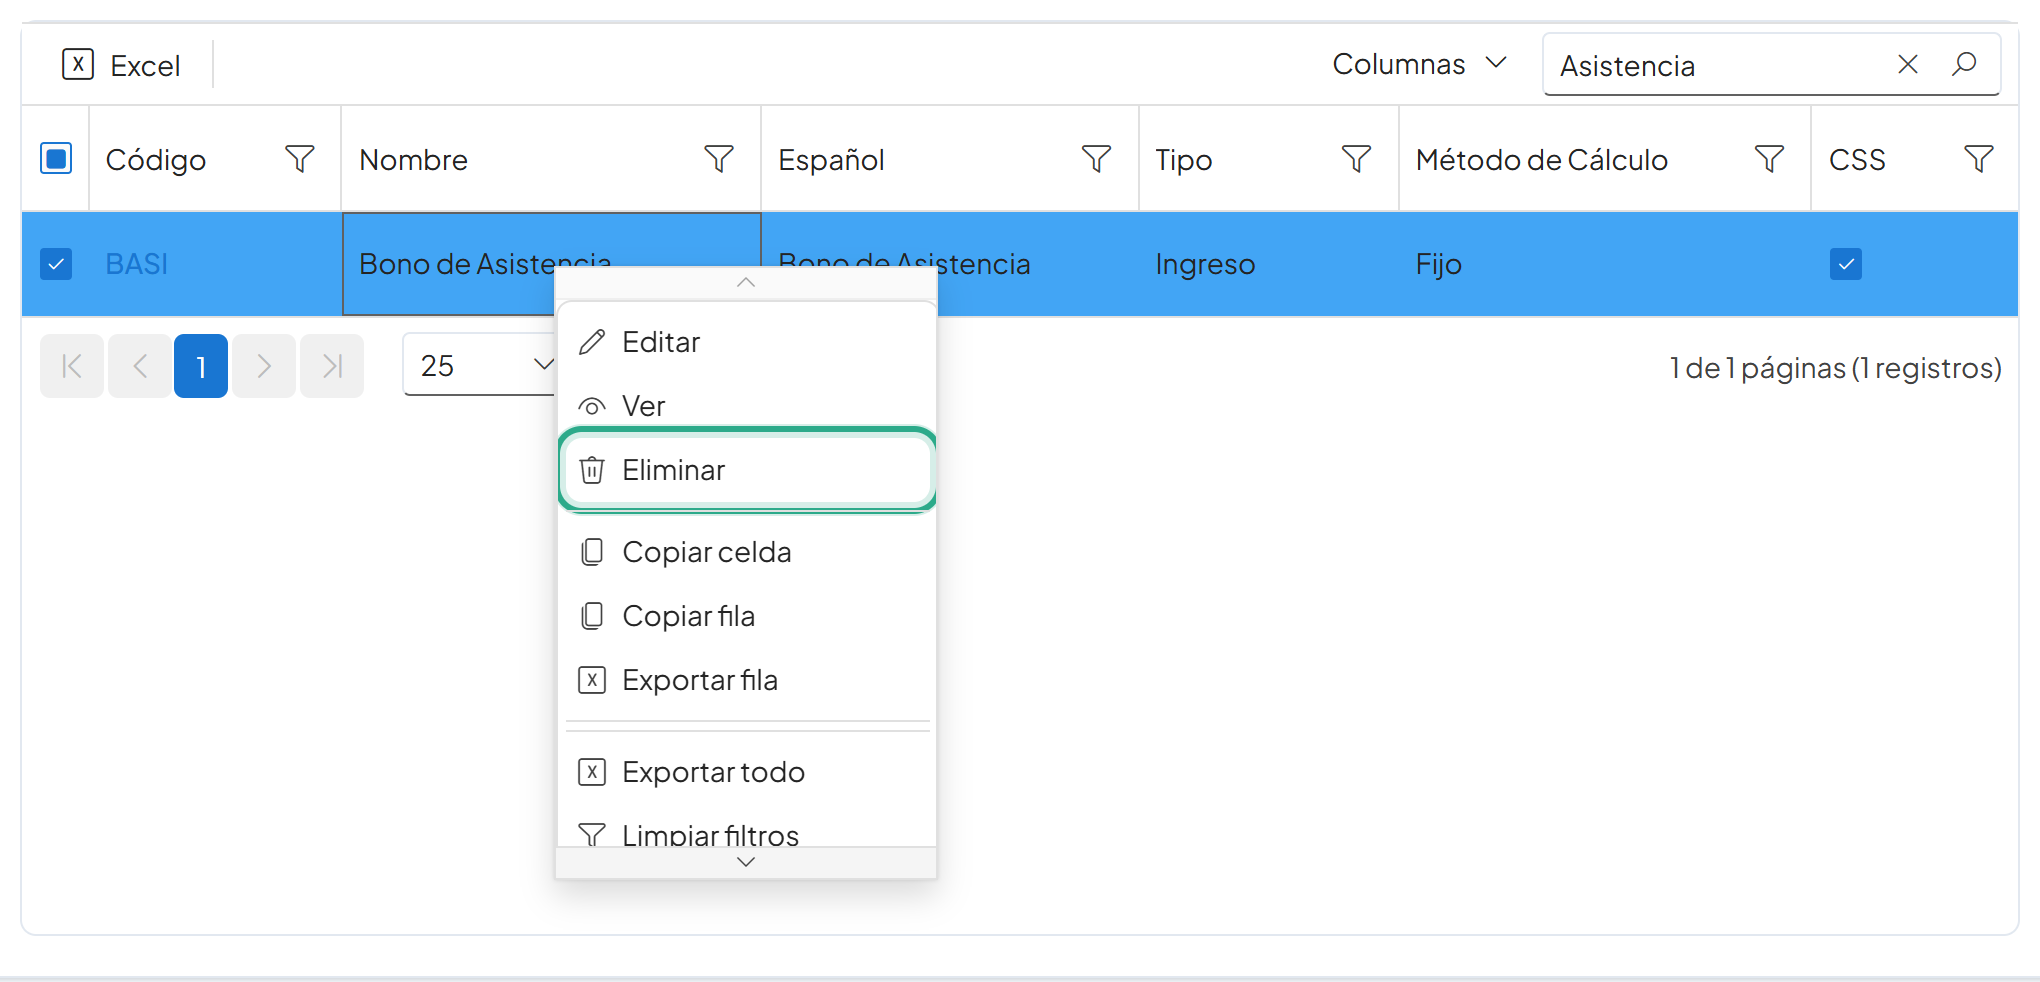Export the table with the Excel button
Image resolution: width=2040 pixels, height=982 pixels.
click(121, 65)
